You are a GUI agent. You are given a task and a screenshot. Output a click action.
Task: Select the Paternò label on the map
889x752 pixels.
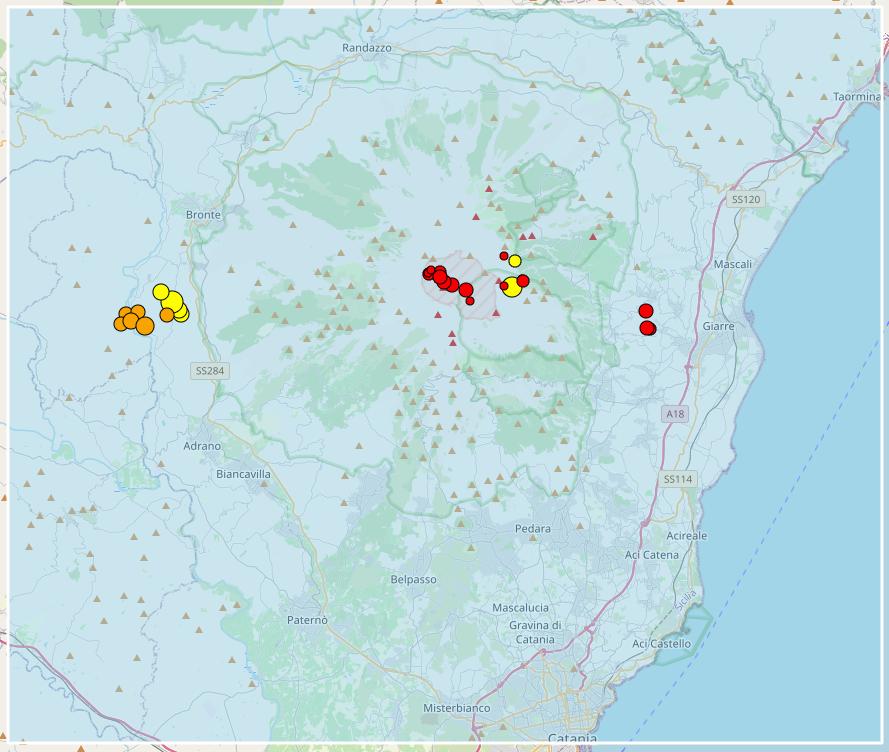click(307, 620)
